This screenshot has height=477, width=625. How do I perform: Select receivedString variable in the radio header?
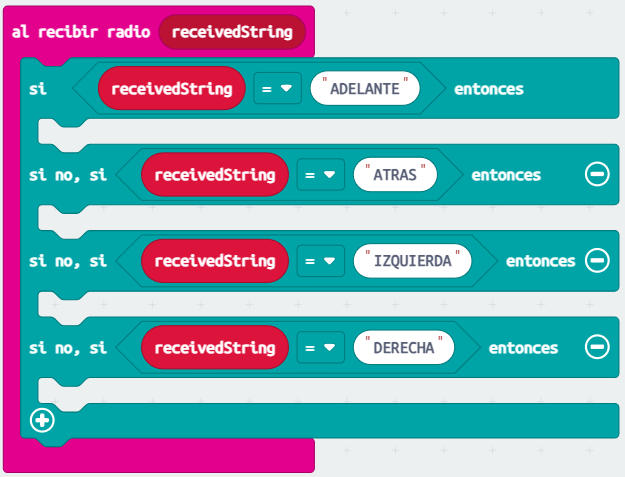point(232,31)
